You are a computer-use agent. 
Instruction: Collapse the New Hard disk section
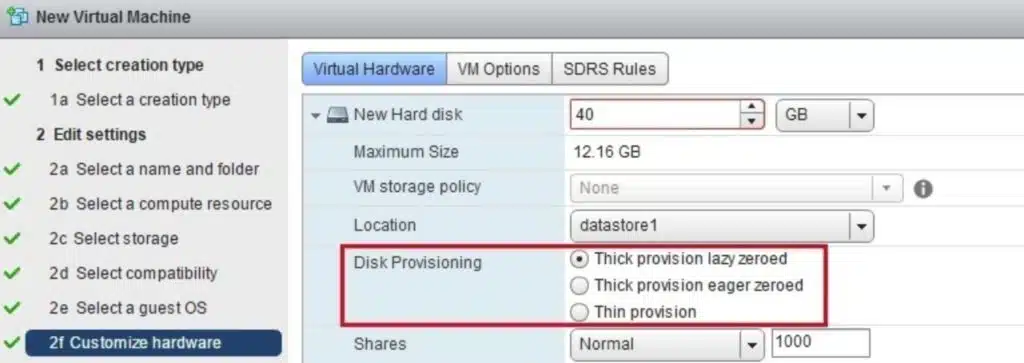pyautogui.click(x=316, y=116)
